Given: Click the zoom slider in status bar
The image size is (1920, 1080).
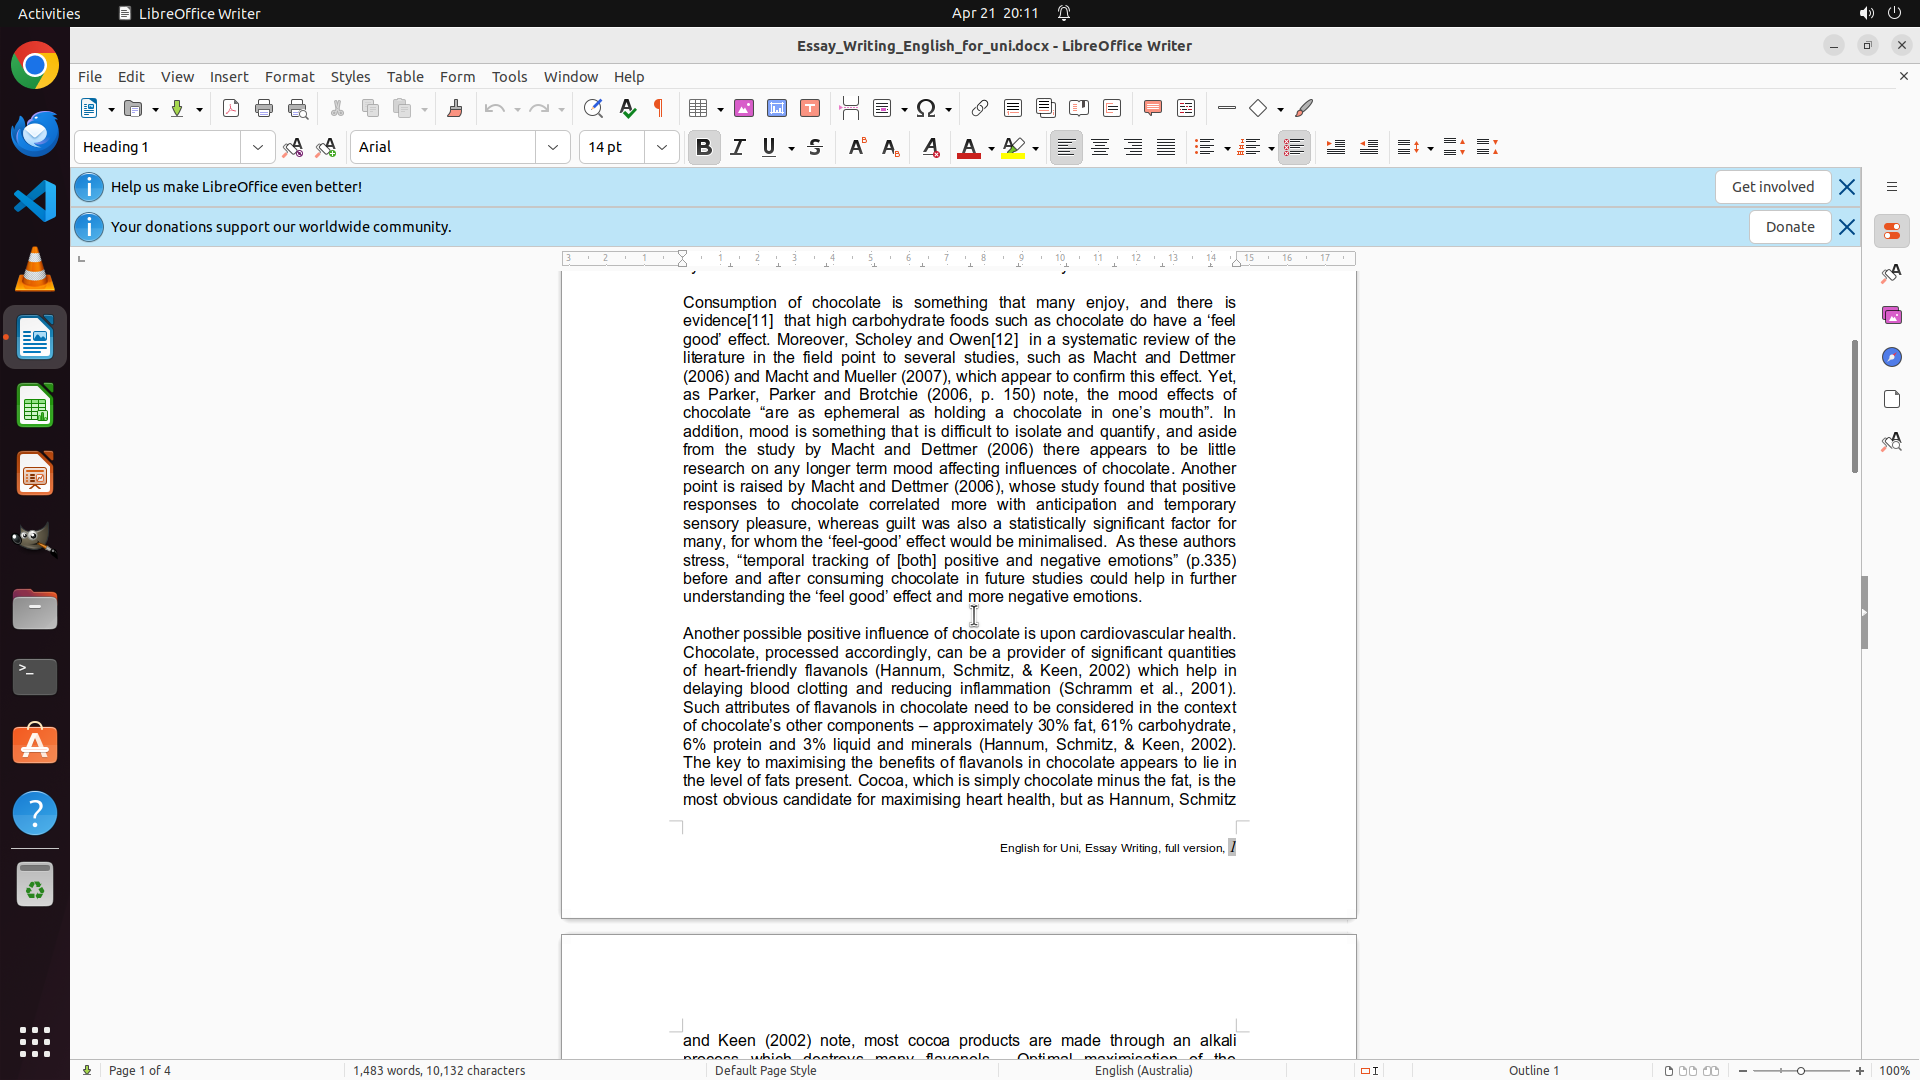Looking at the screenshot, I should point(1801,1070).
